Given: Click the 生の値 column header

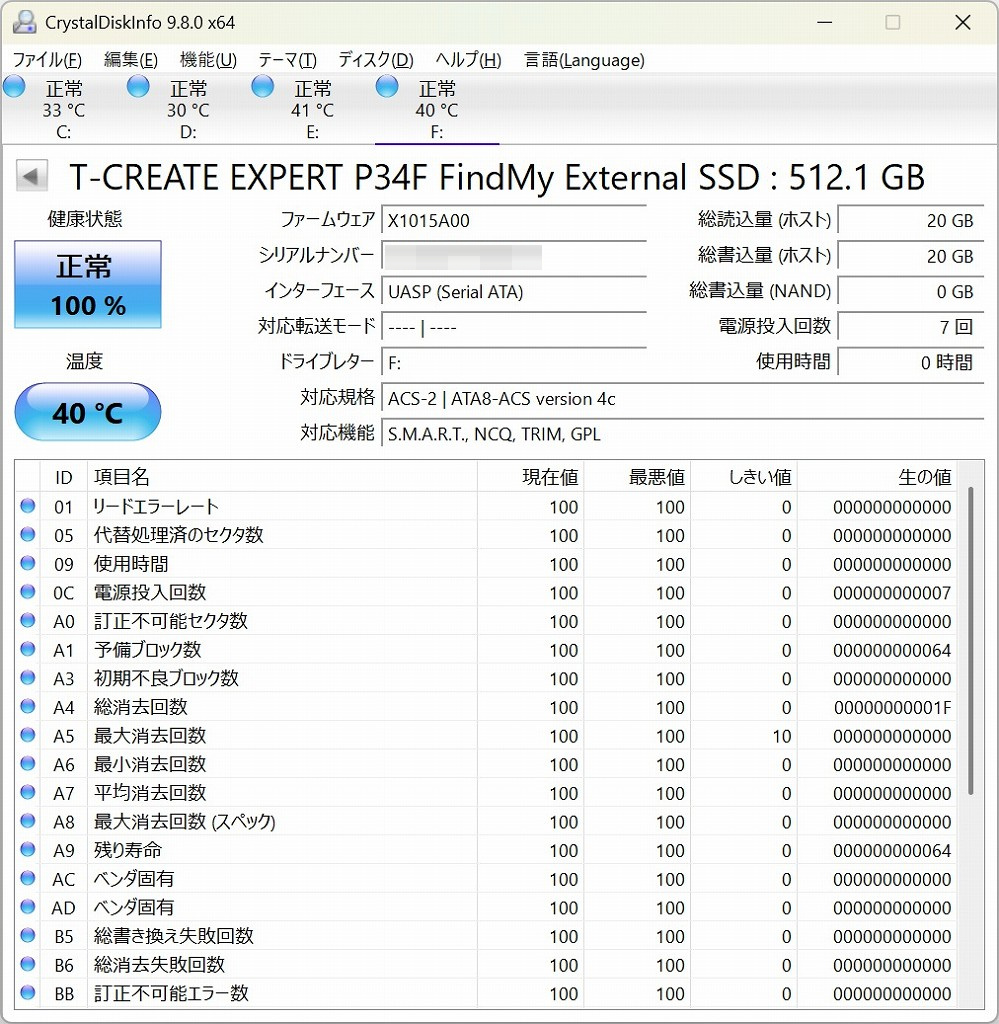Looking at the screenshot, I should [876, 477].
